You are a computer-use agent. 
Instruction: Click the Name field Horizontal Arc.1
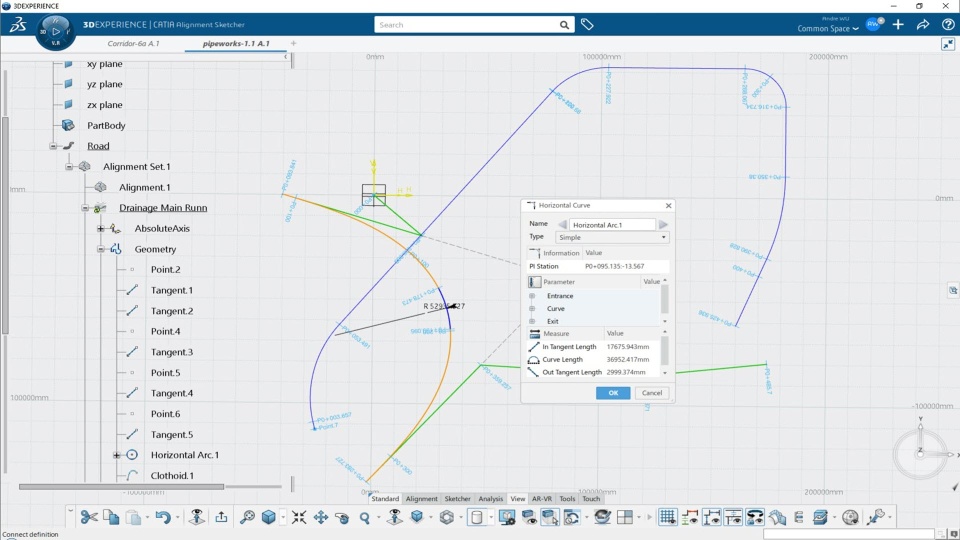tap(612, 225)
